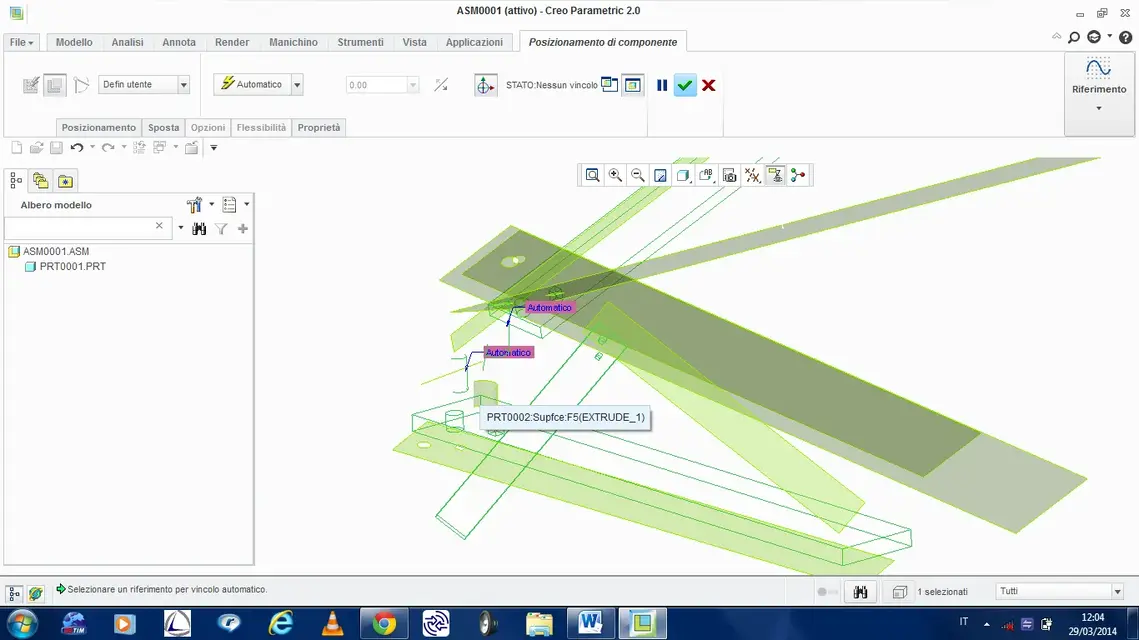Viewport: 1139px width, 640px height.
Task: Expand the Defin utente connection dropdown
Action: click(183, 85)
